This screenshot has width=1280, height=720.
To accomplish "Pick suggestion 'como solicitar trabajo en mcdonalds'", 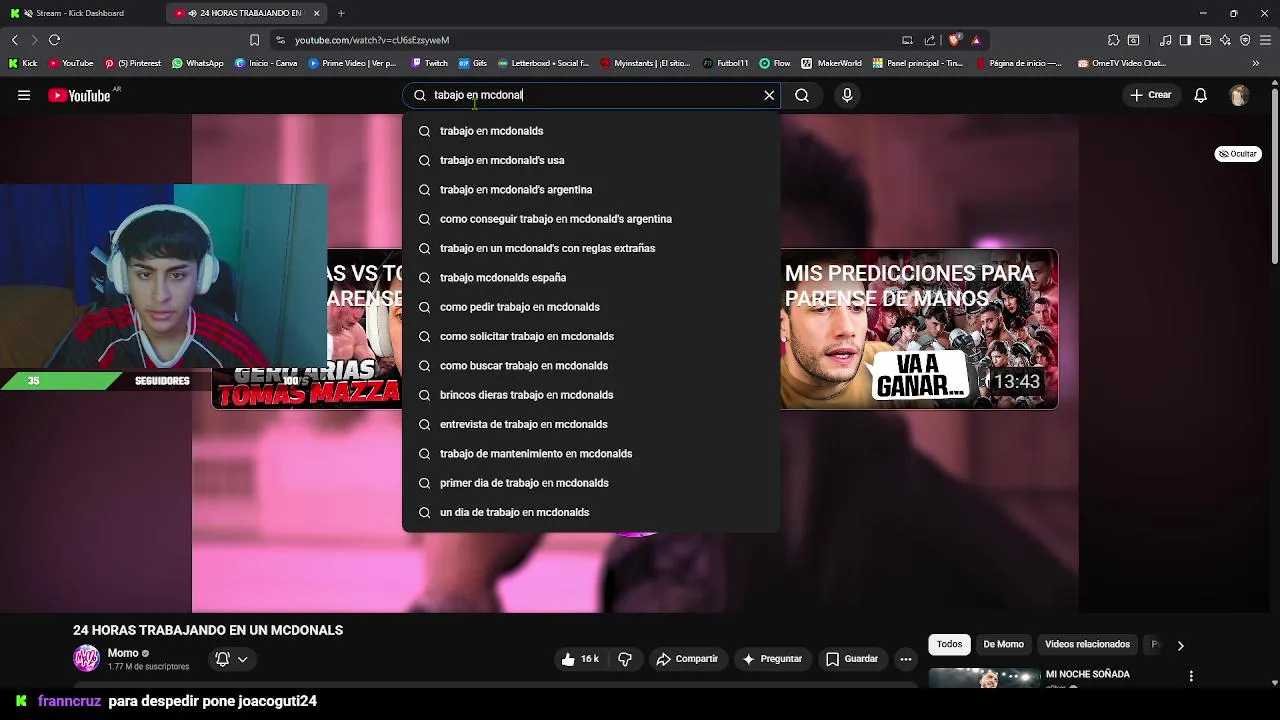I will [591, 336].
